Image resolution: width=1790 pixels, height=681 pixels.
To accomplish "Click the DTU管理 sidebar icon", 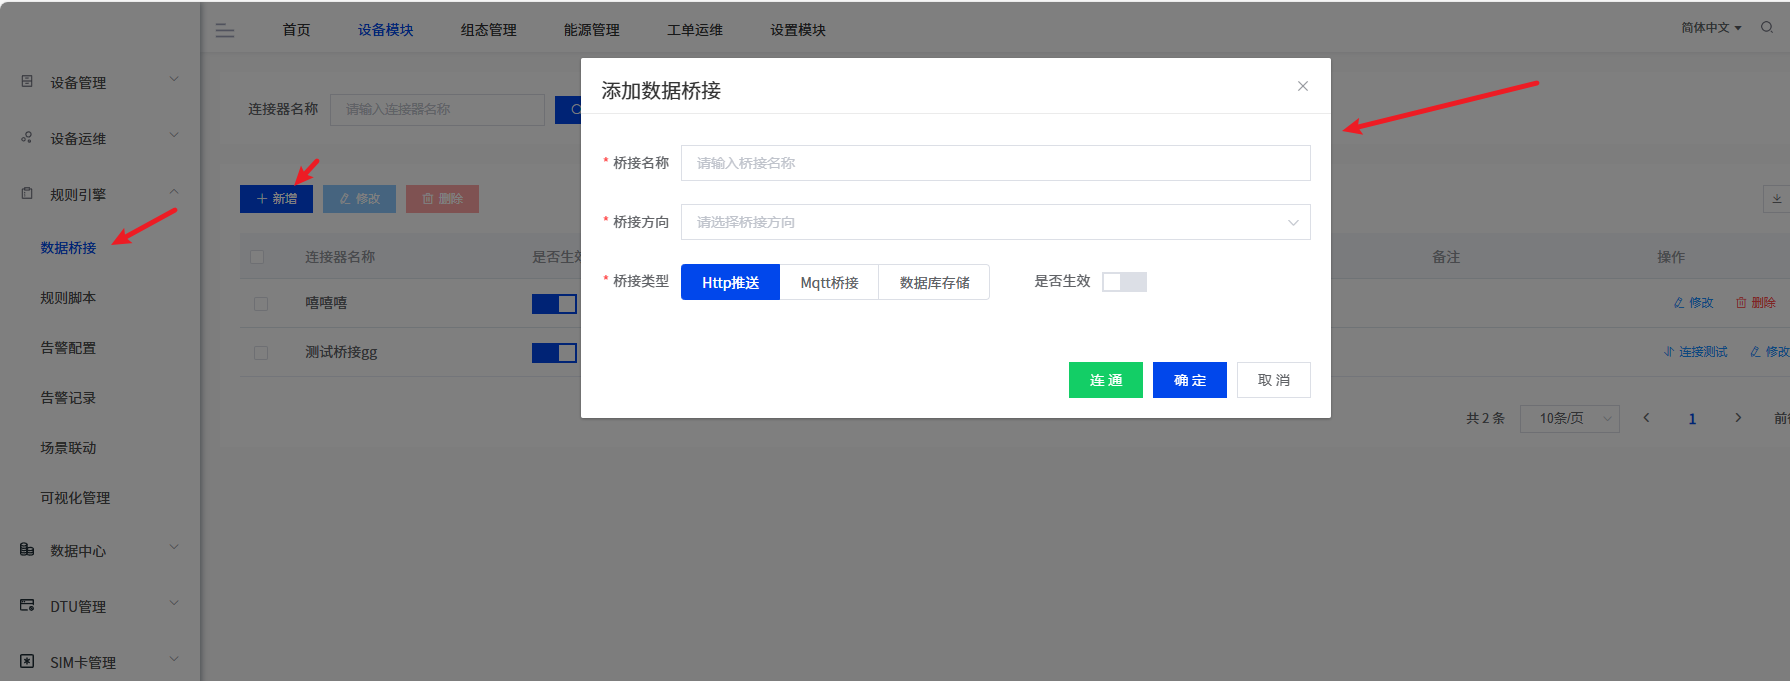I will 27,606.
